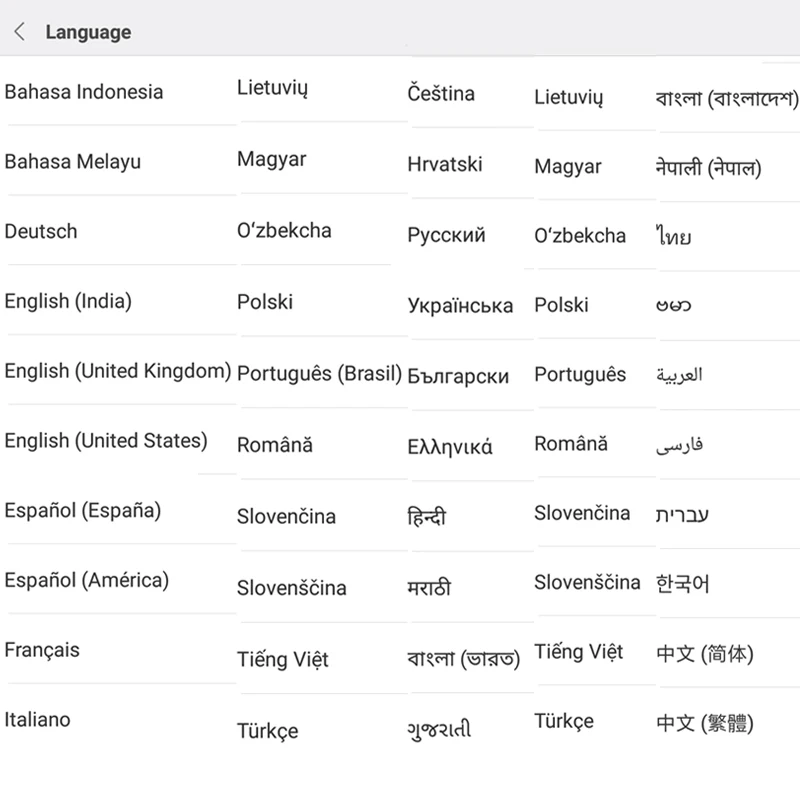Choose Русский language
The image size is (800, 800).
pyautogui.click(x=446, y=235)
